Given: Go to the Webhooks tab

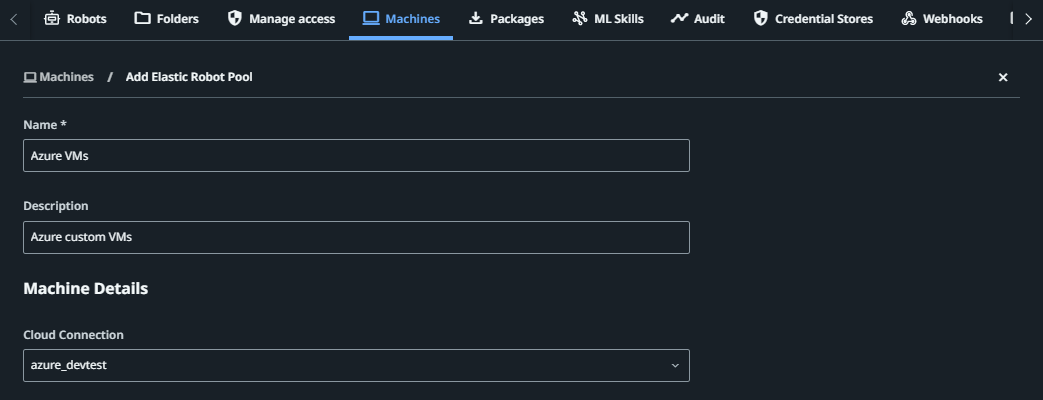Looking at the screenshot, I should click(x=942, y=19).
